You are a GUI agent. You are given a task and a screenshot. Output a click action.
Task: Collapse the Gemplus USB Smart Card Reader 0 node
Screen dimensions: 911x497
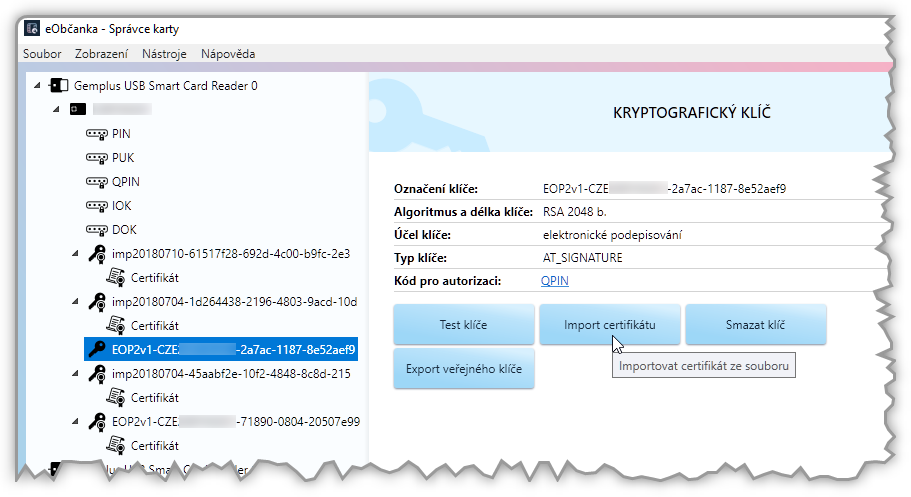[37, 86]
